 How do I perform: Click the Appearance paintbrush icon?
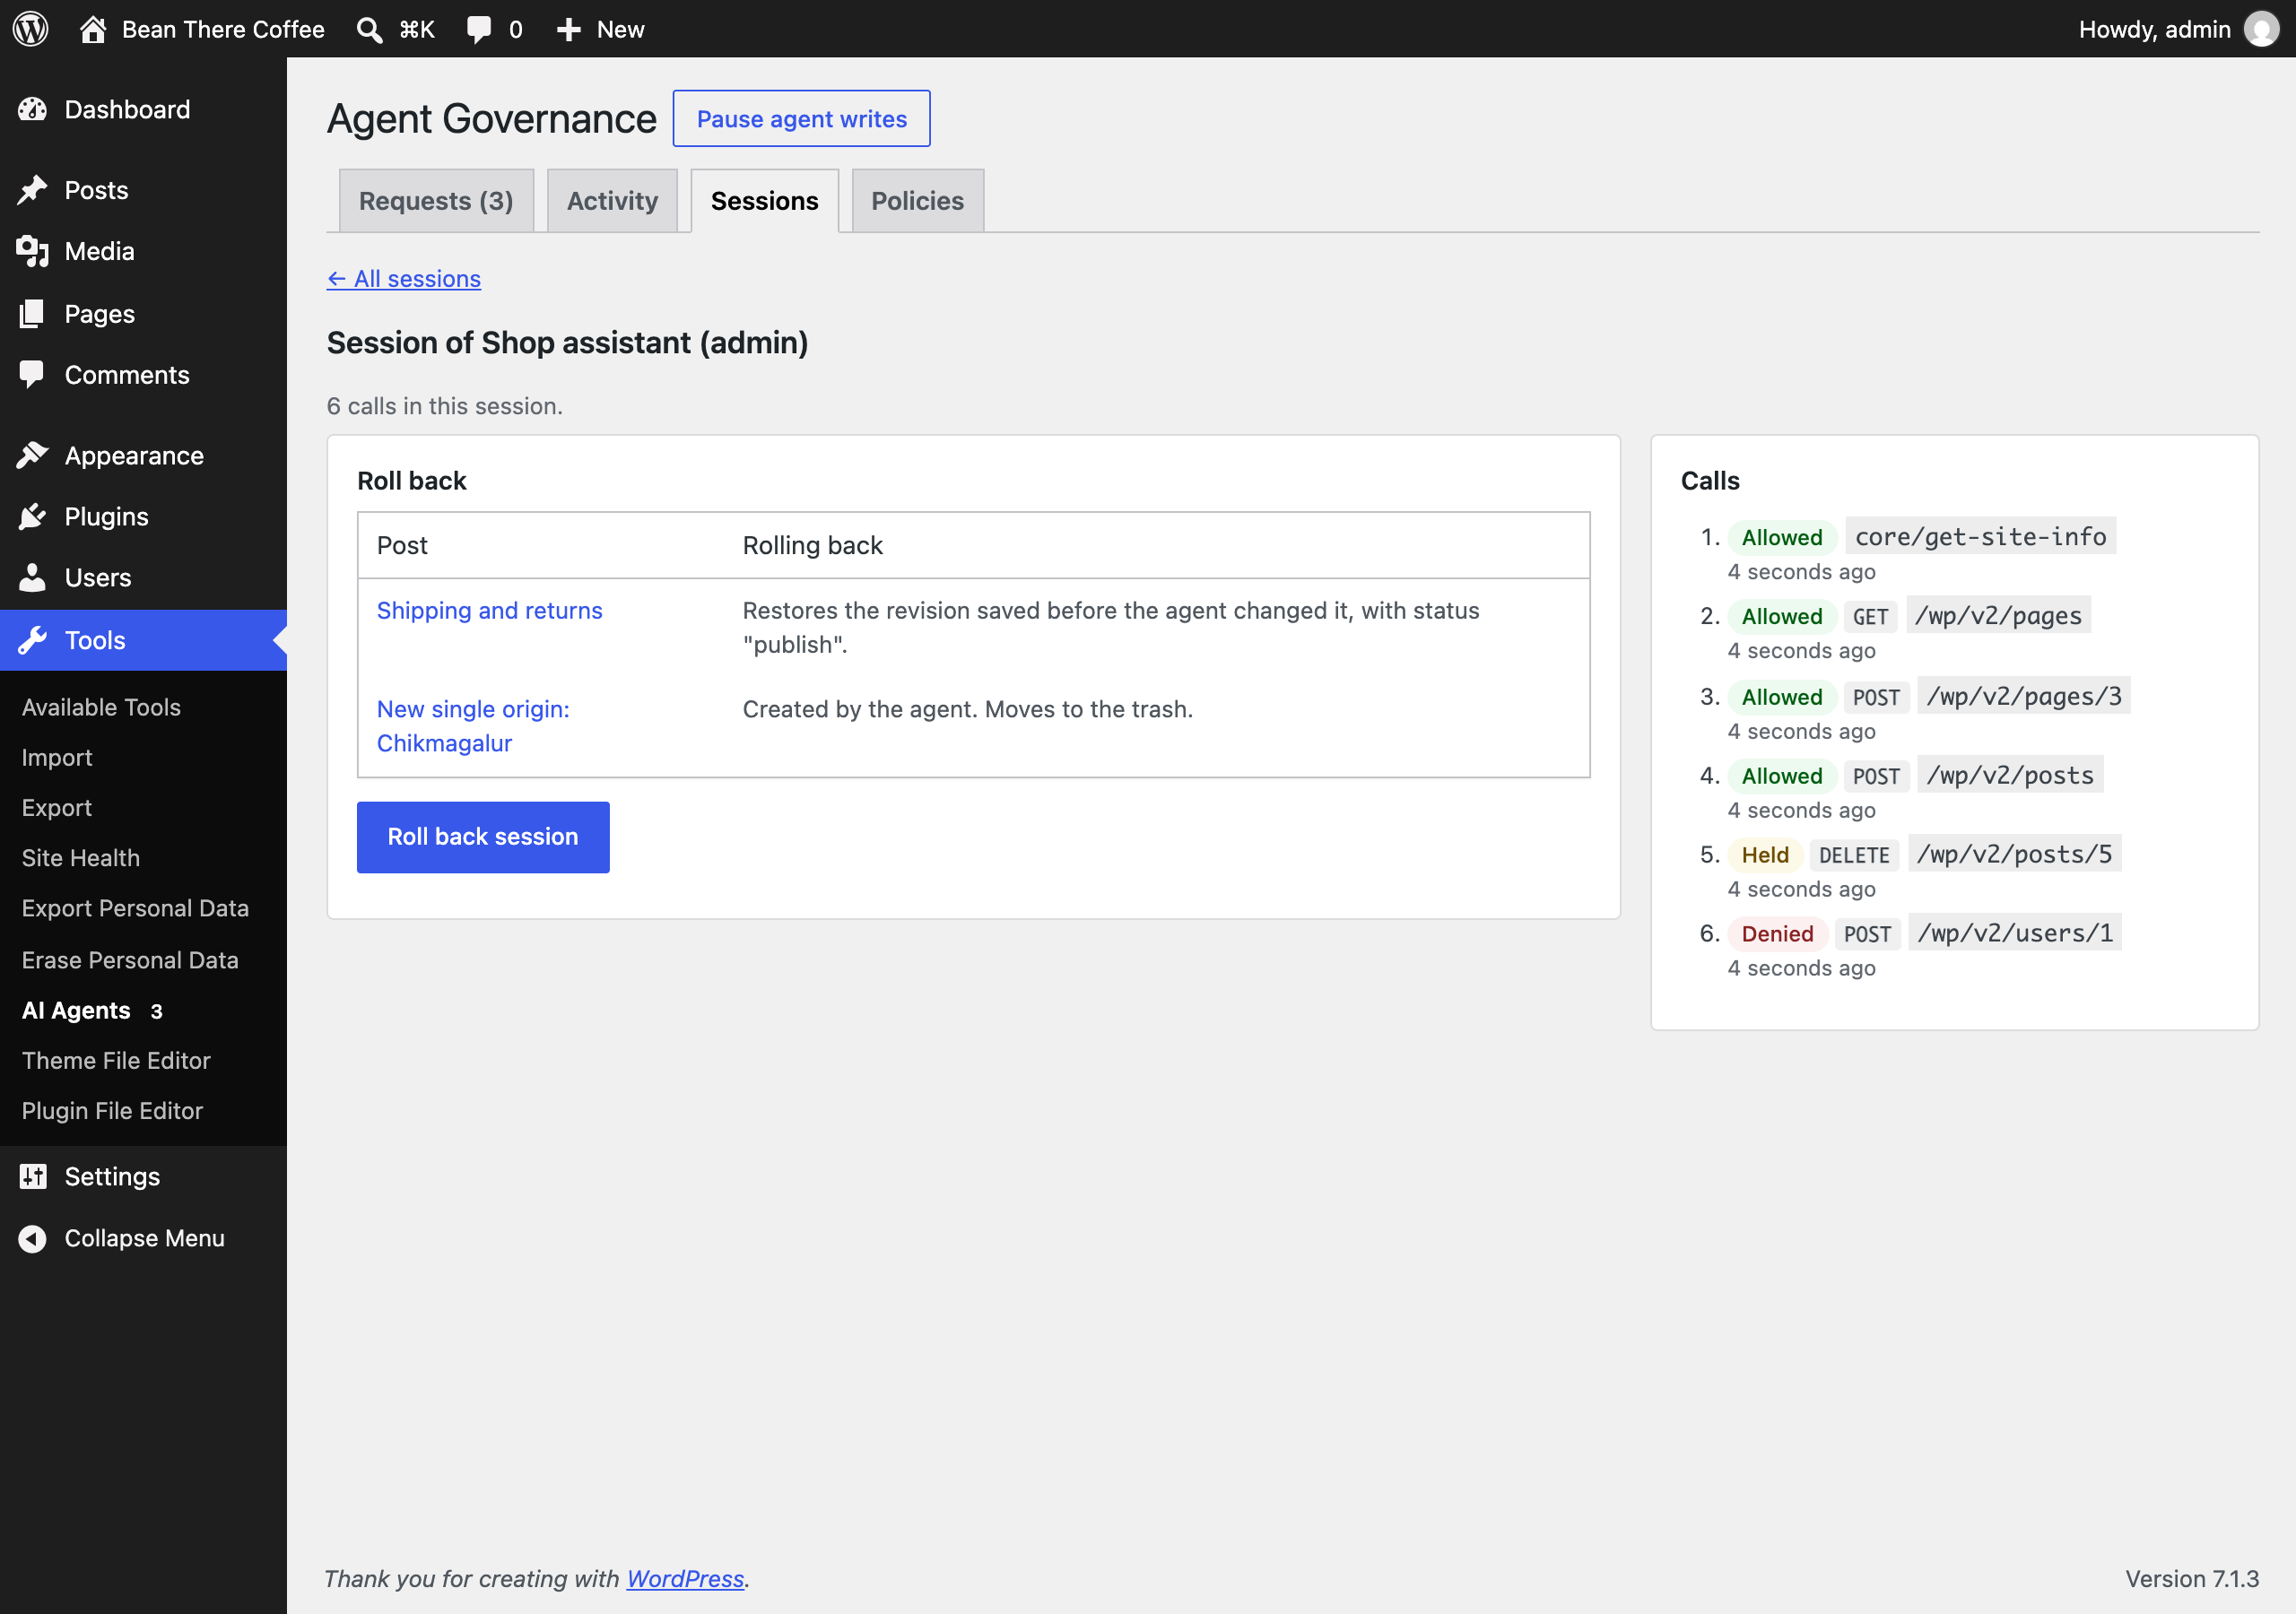[x=32, y=456]
